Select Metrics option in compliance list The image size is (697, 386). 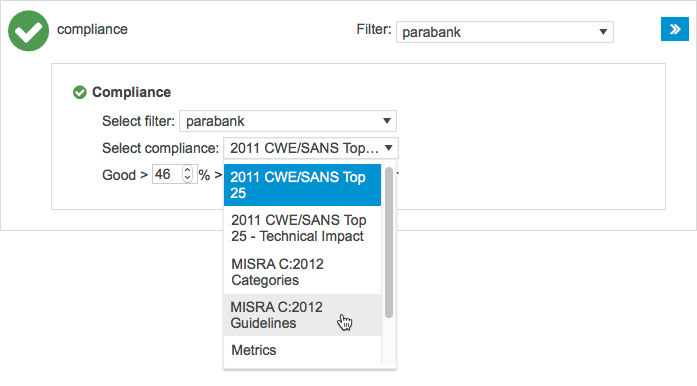(x=302, y=350)
